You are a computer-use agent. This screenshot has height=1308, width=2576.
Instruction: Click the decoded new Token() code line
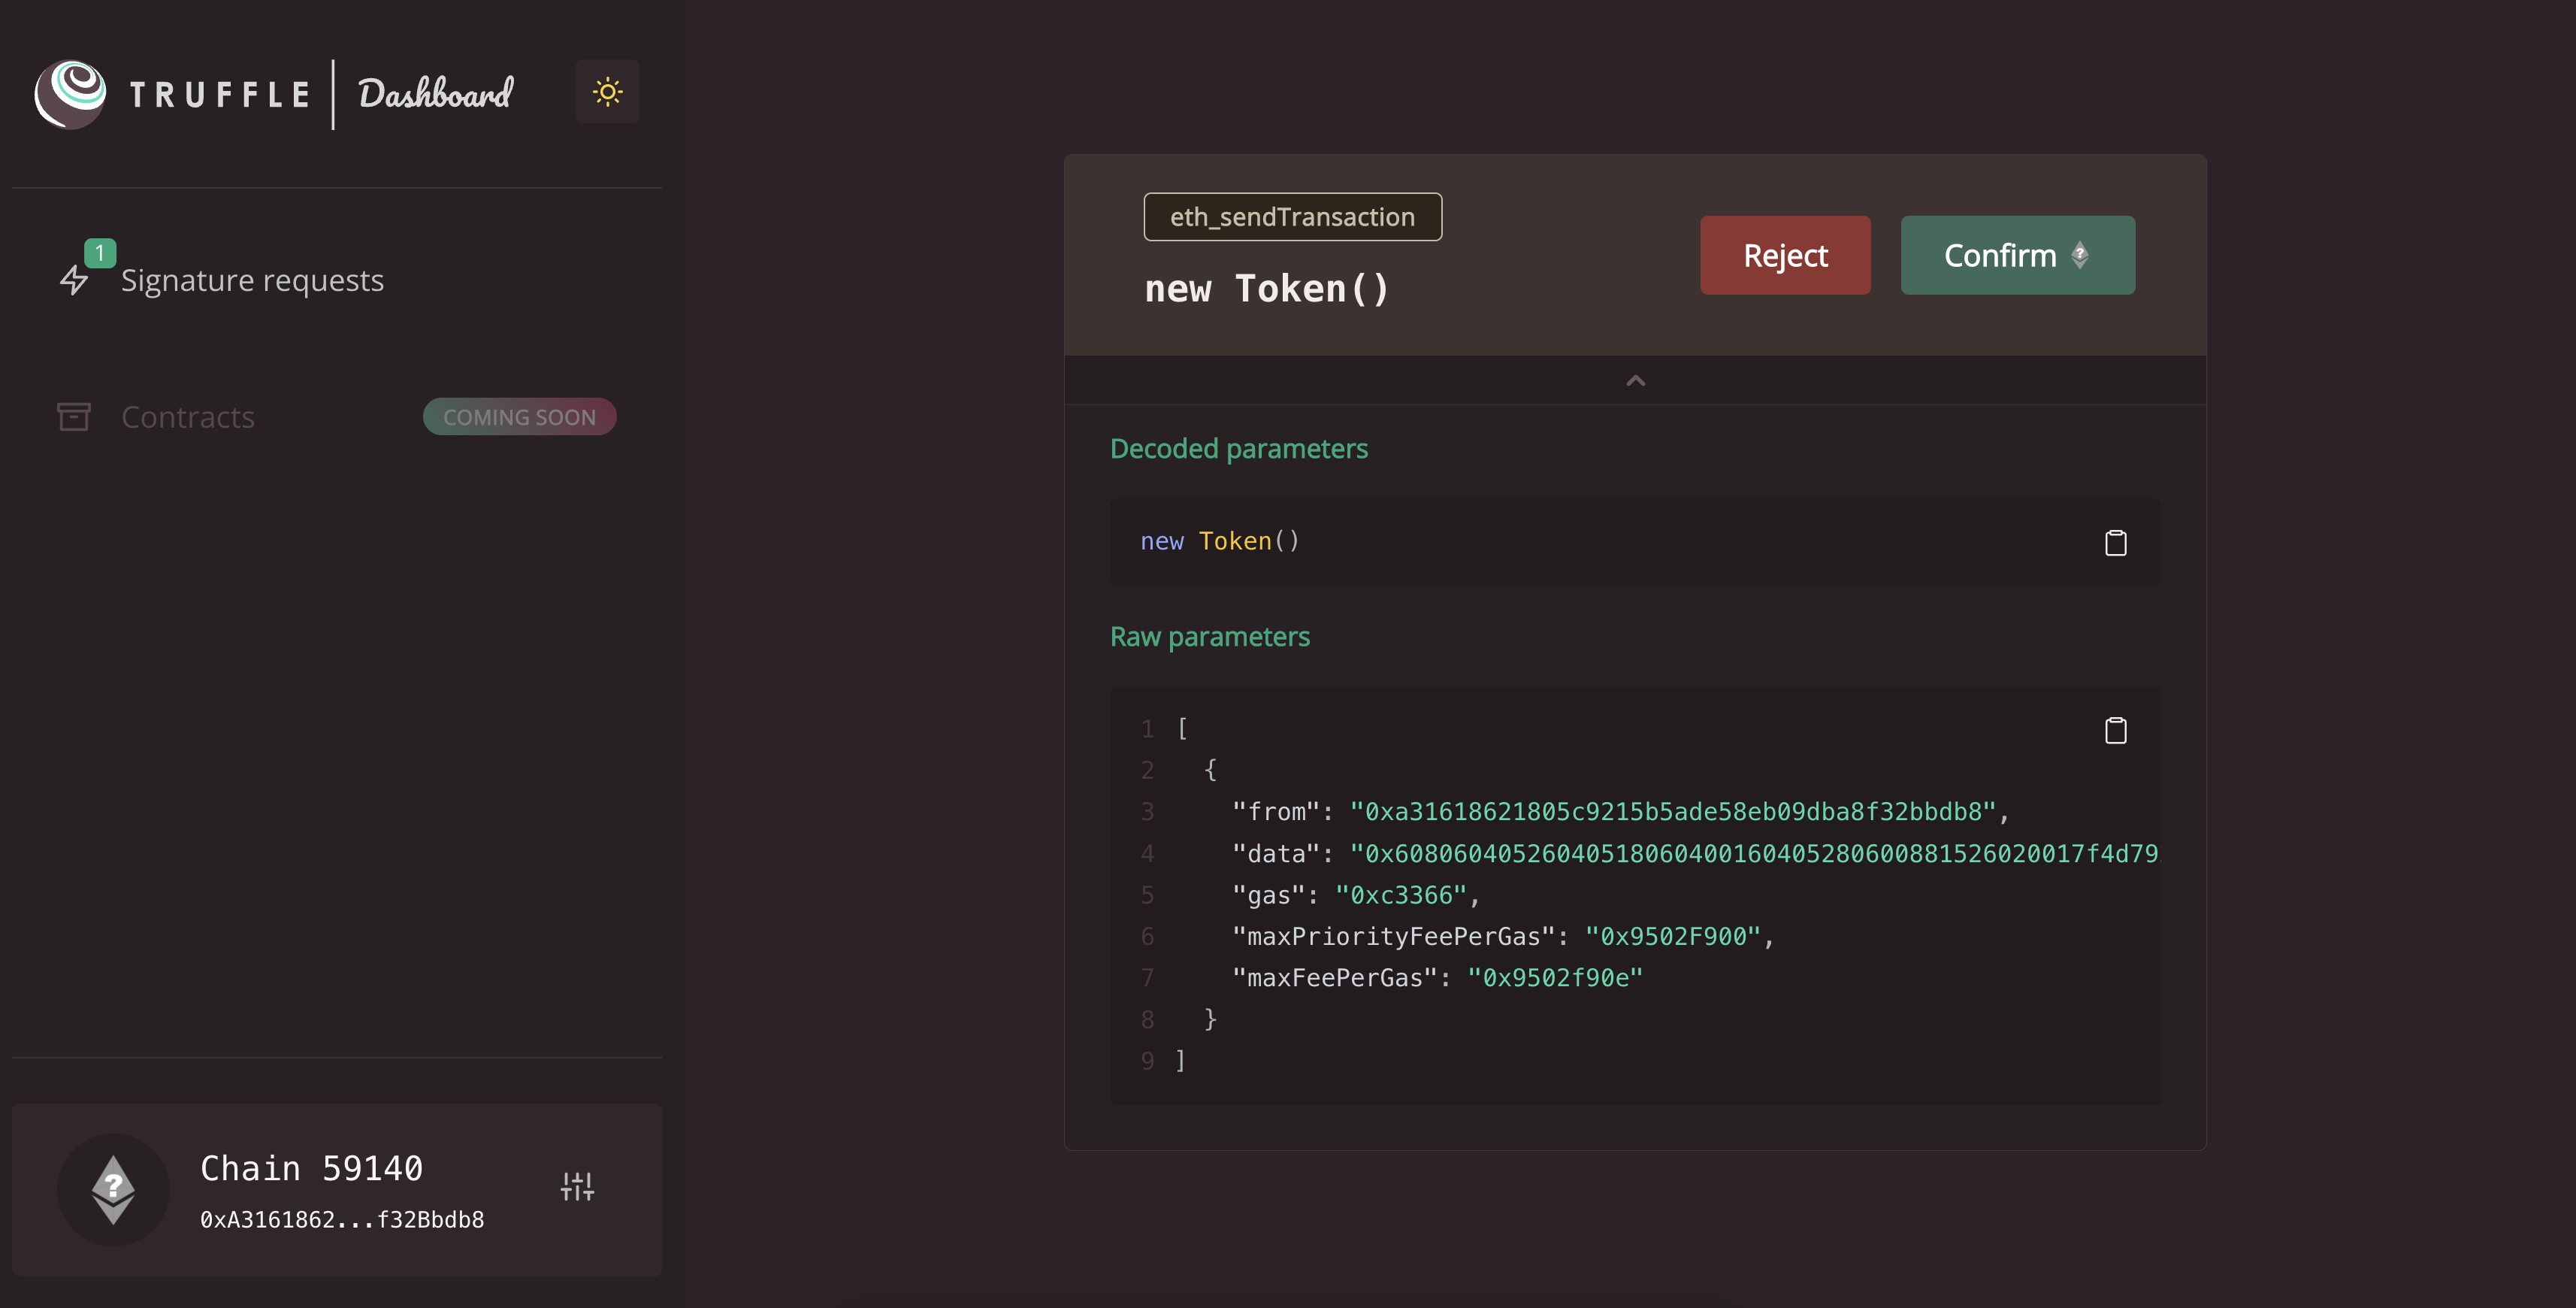[1220, 541]
